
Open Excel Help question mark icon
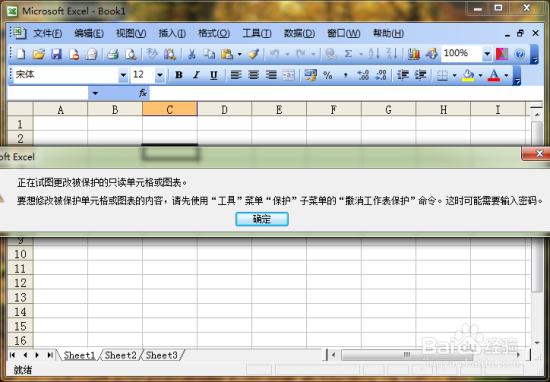(x=519, y=54)
